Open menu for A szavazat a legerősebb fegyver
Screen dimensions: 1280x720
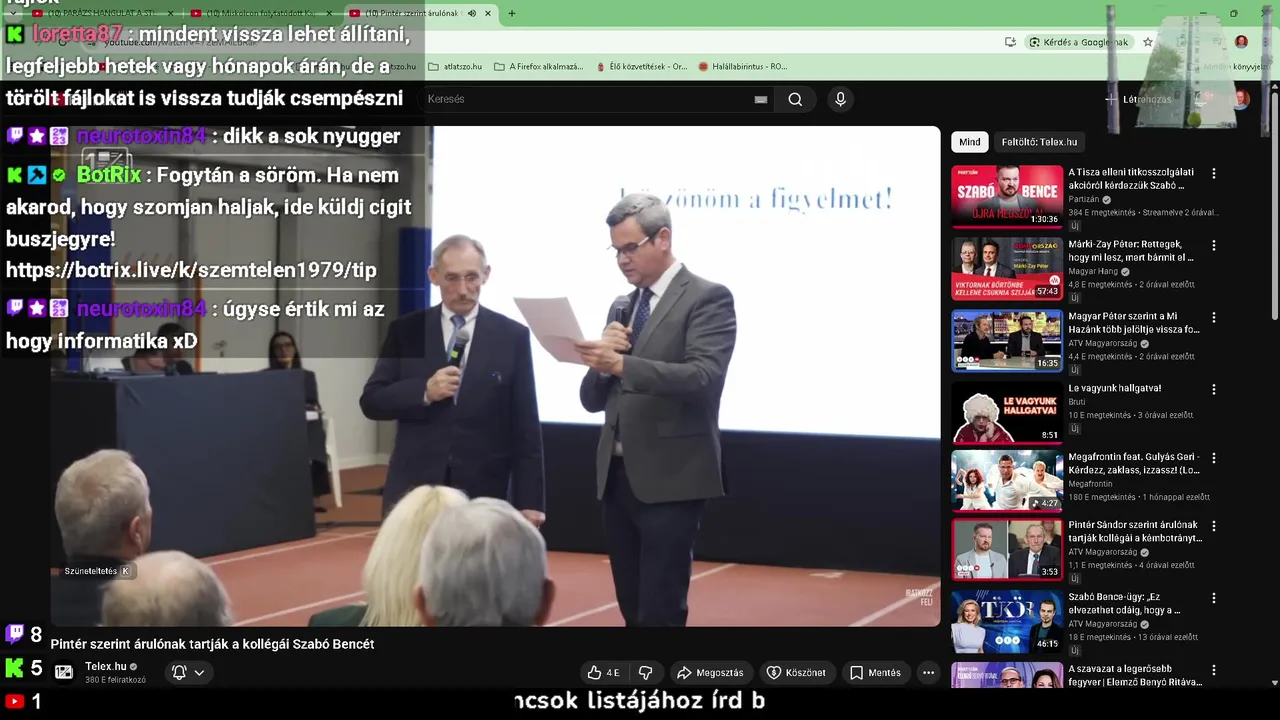point(1214,669)
